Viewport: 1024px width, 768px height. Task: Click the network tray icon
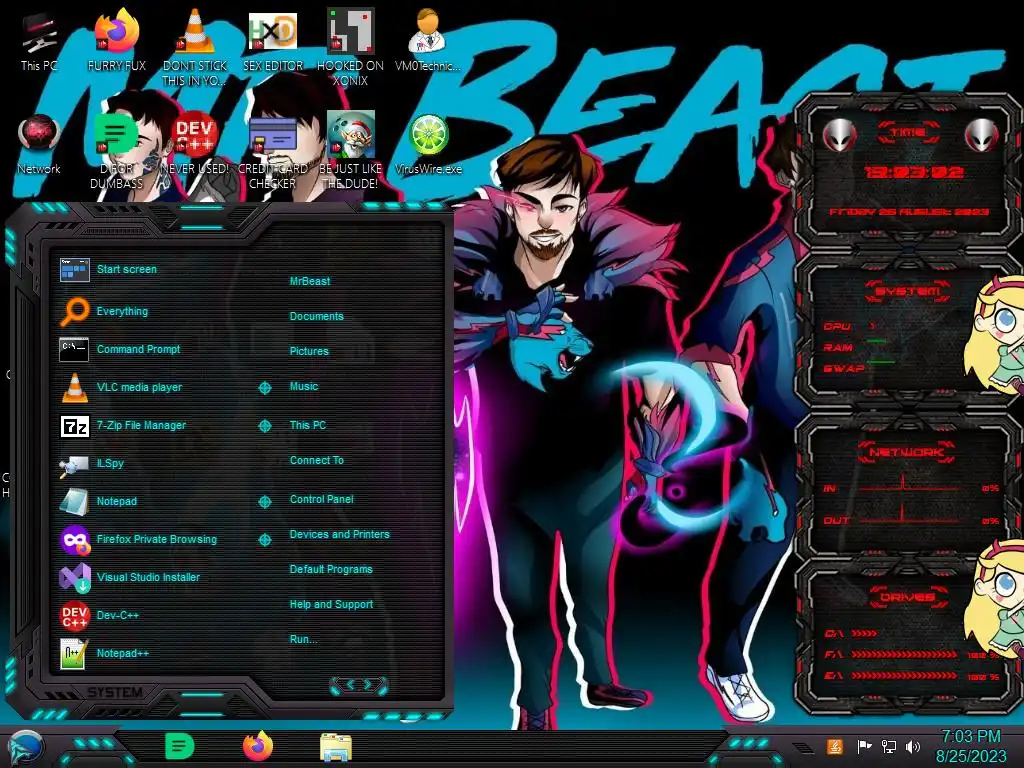pos(889,746)
